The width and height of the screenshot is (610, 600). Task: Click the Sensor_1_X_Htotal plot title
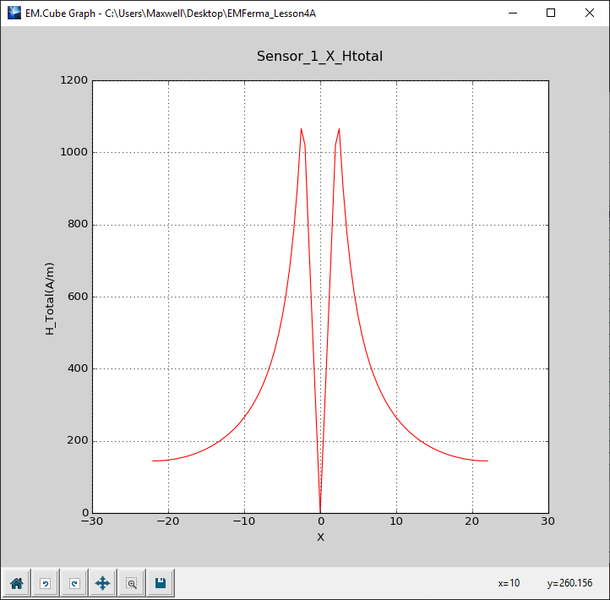tap(320, 57)
